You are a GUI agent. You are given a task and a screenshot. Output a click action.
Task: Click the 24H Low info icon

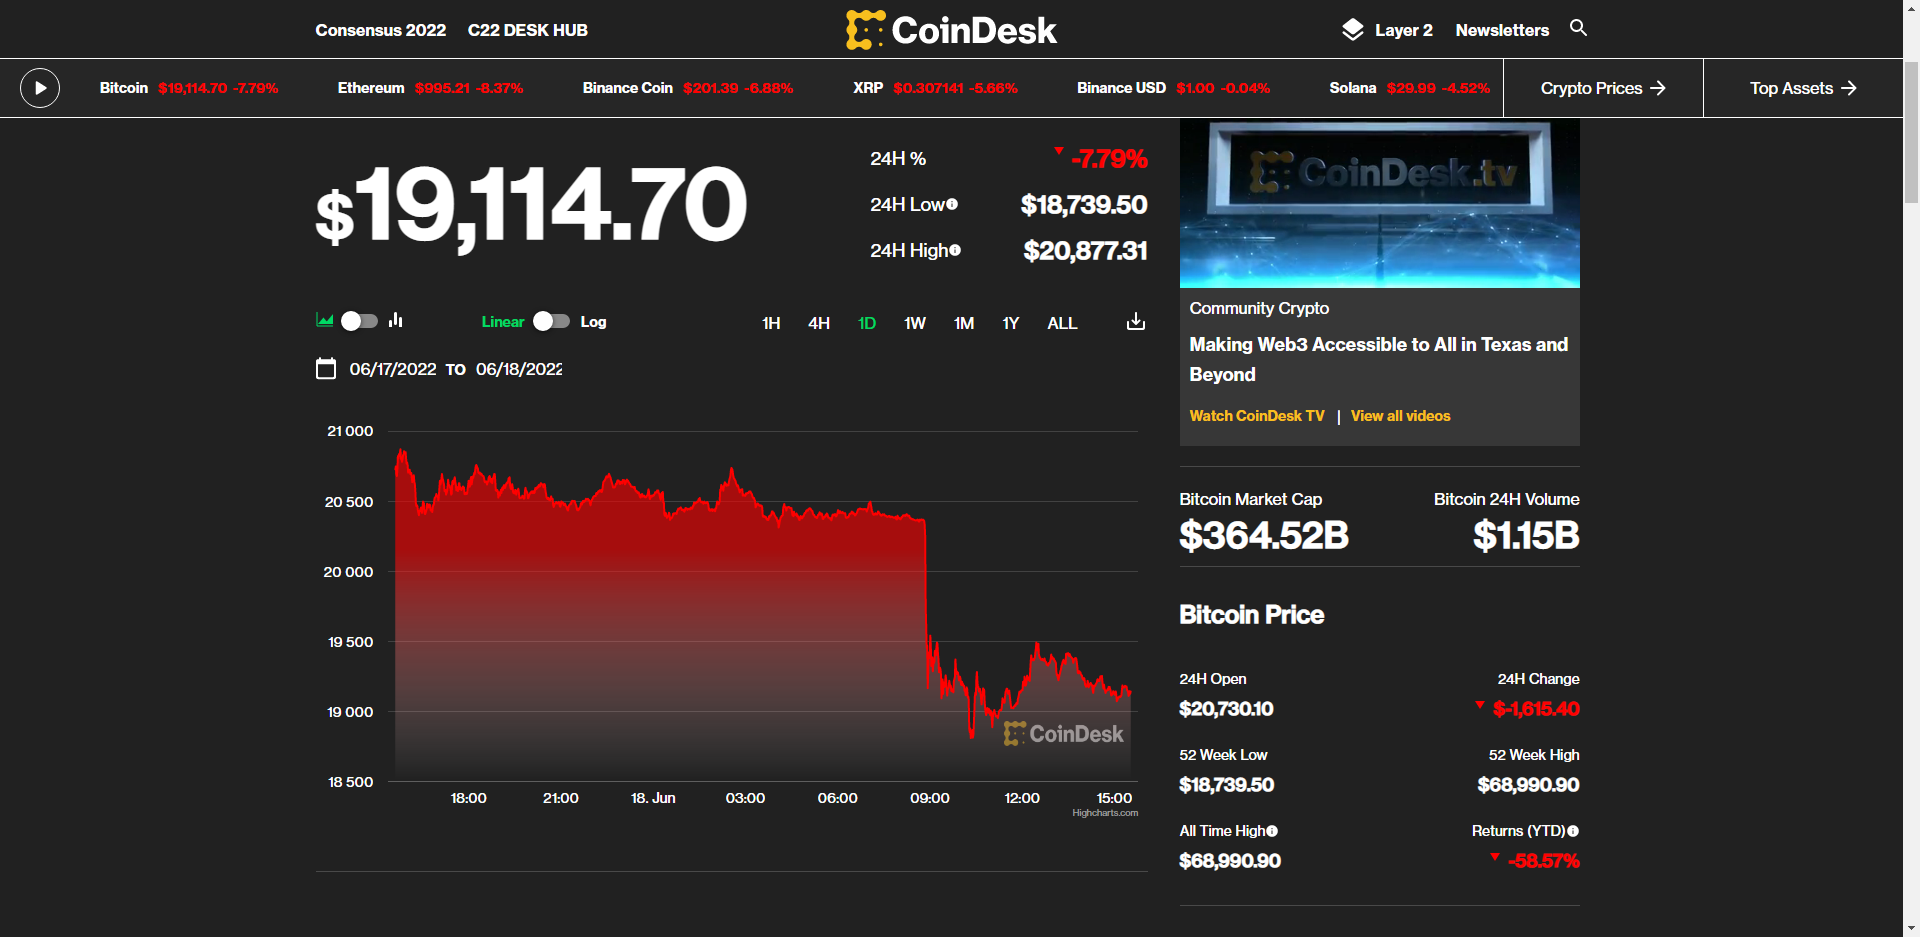pyautogui.click(x=952, y=204)
